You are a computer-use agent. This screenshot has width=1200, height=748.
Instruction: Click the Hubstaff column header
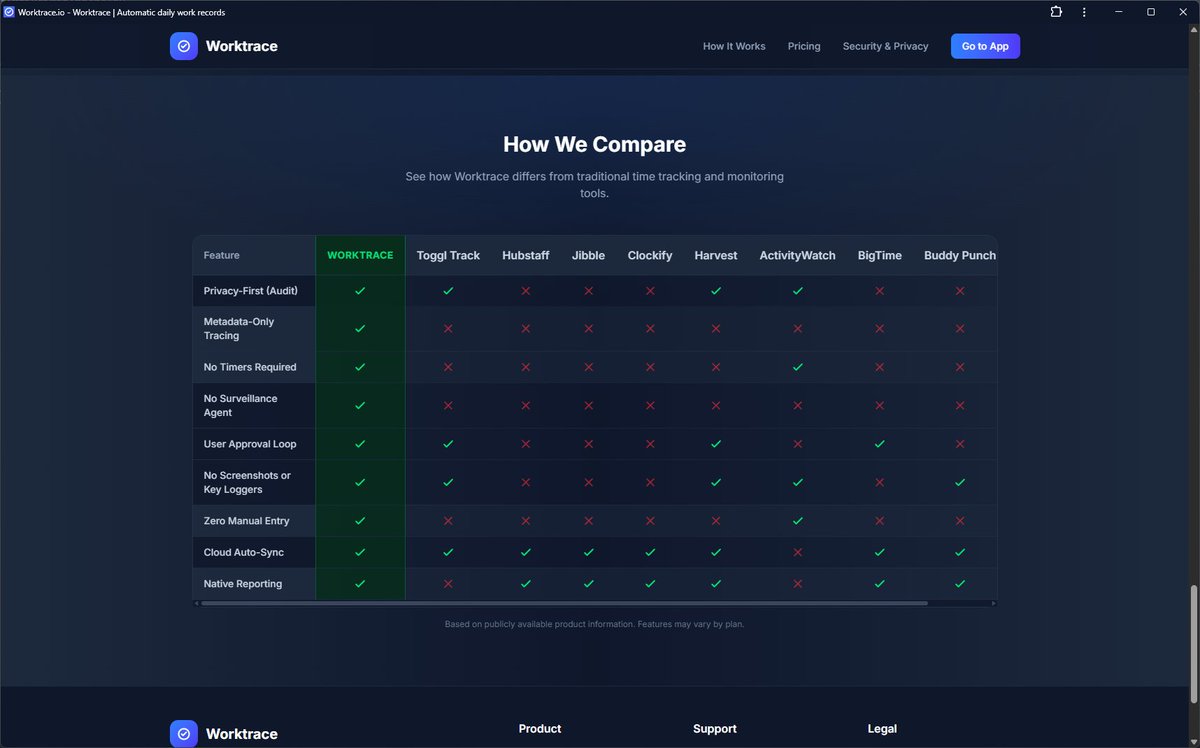(526, 255)
